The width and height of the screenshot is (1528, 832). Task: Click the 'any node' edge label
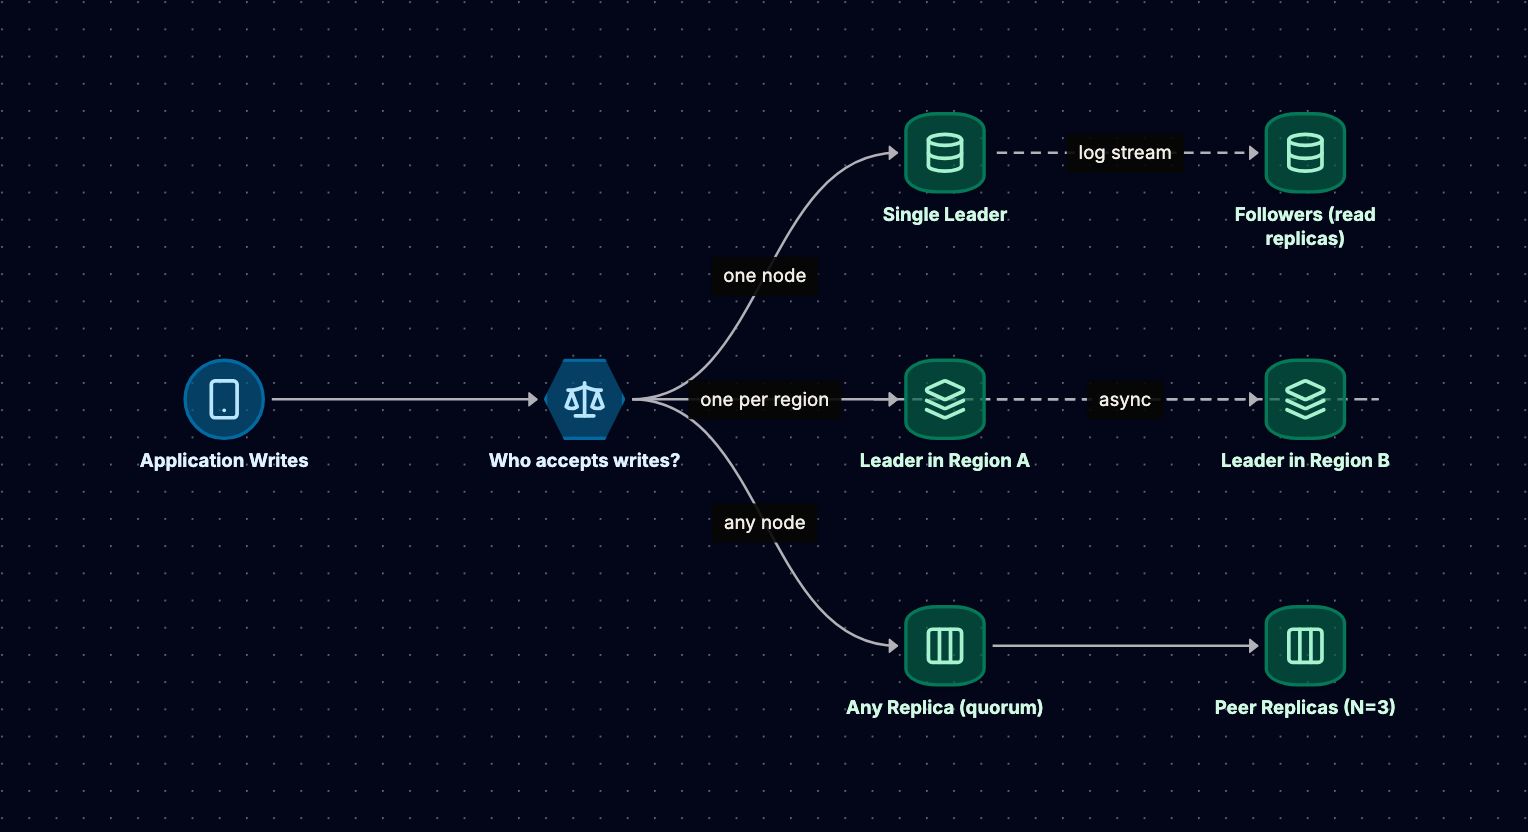(765, 523)
